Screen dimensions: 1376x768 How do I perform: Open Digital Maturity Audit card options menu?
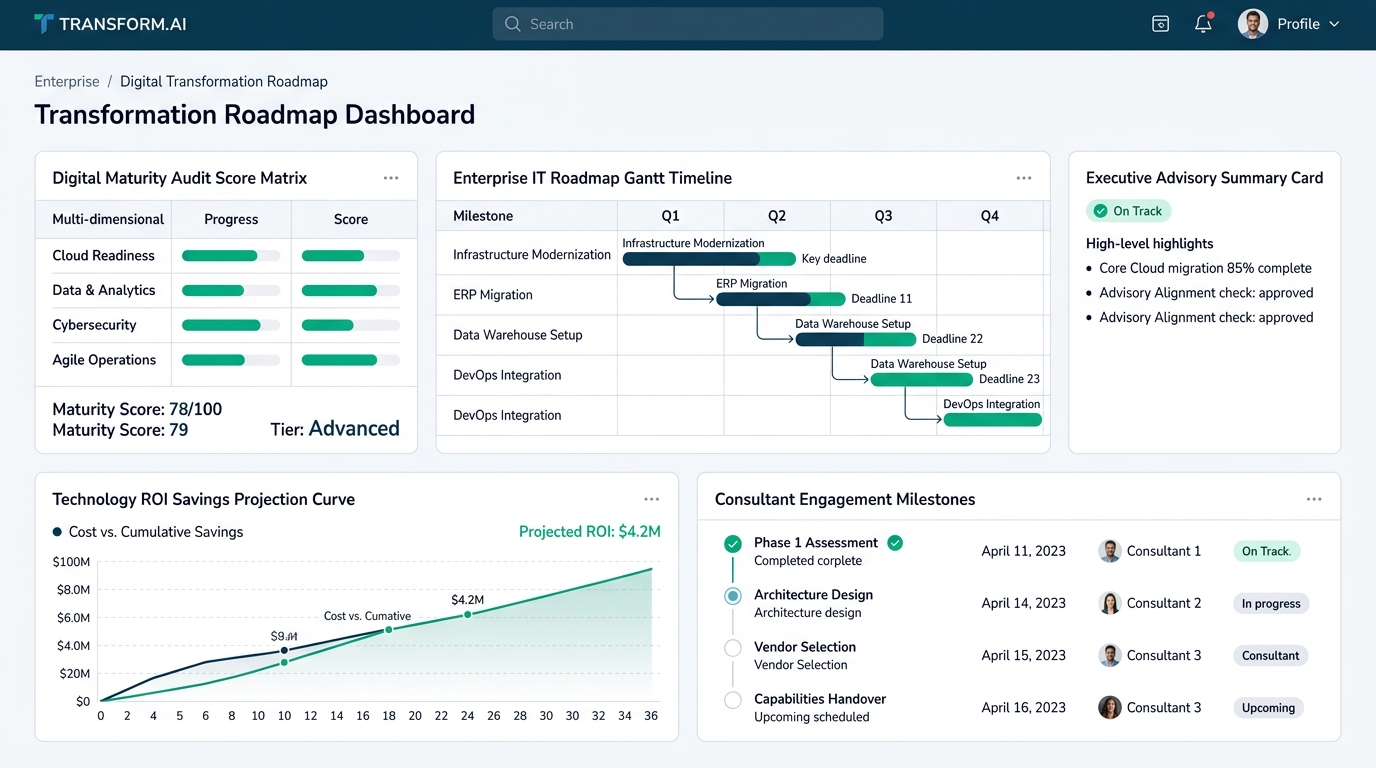click(x=391, y=178)
